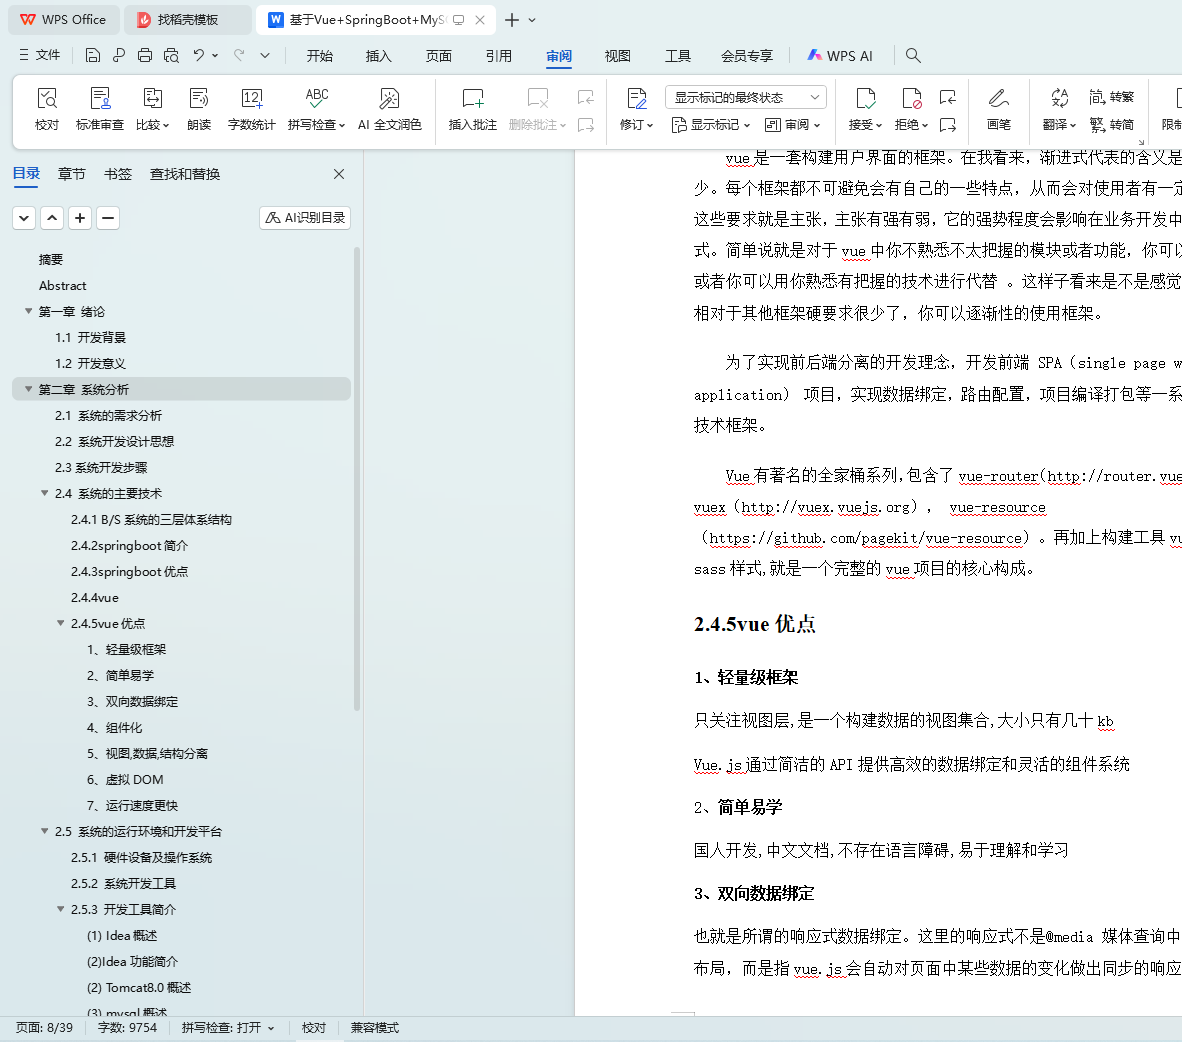Open 标准审查 standards review tool
Image resolution: width=1182 pixels, height=1042 pixels.
pos(100,109)
